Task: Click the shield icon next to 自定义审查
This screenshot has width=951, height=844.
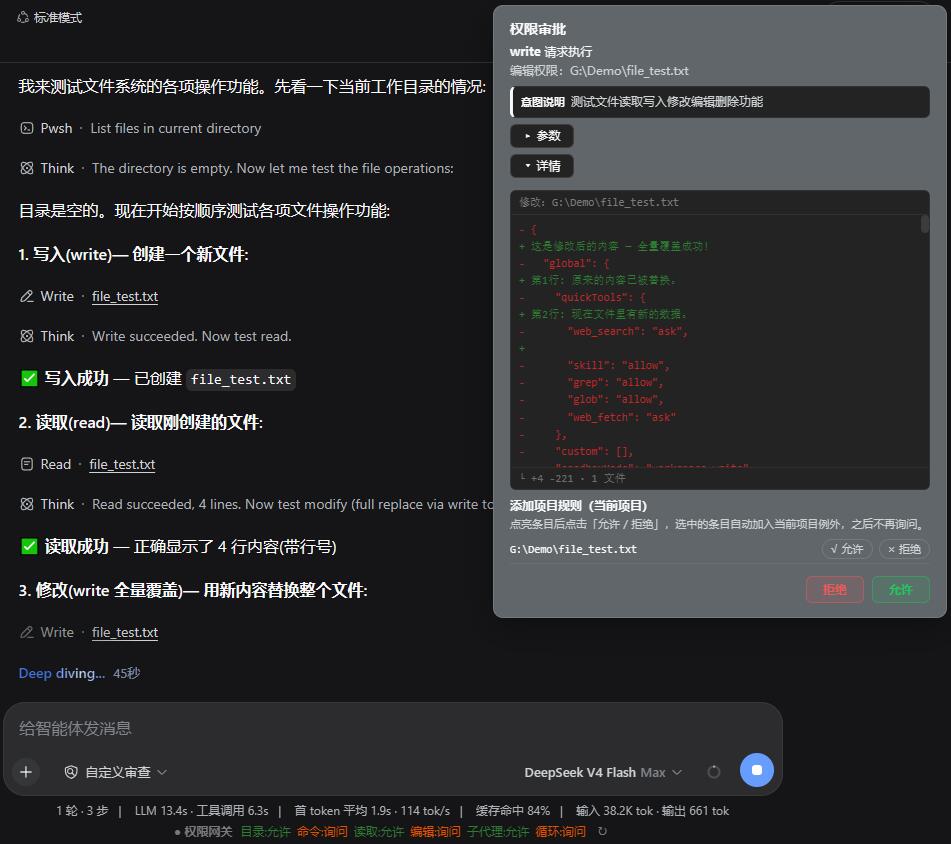Action: (x=71, y=772)
